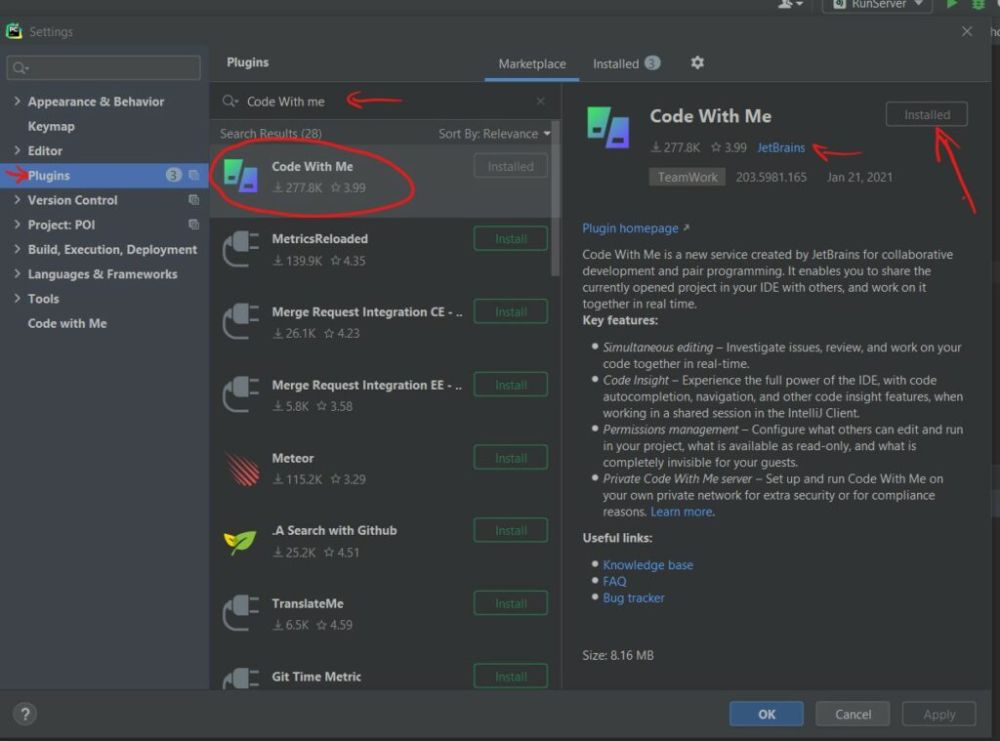Click the Installed tab count badge

click(652, 63)
